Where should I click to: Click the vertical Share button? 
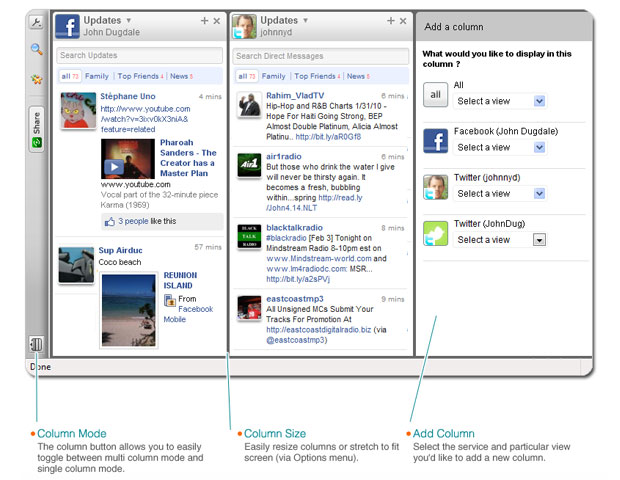tap(36, 129)
